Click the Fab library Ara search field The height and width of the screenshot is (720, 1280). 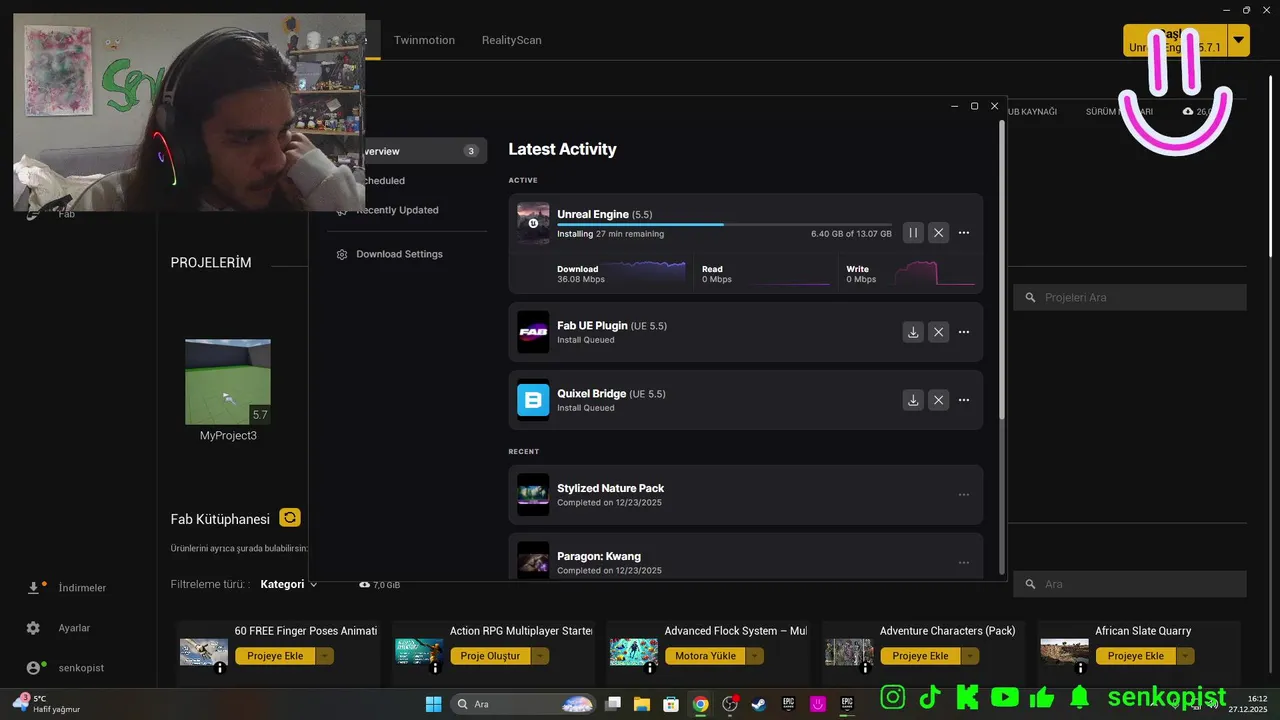[x=1130, y=584]
